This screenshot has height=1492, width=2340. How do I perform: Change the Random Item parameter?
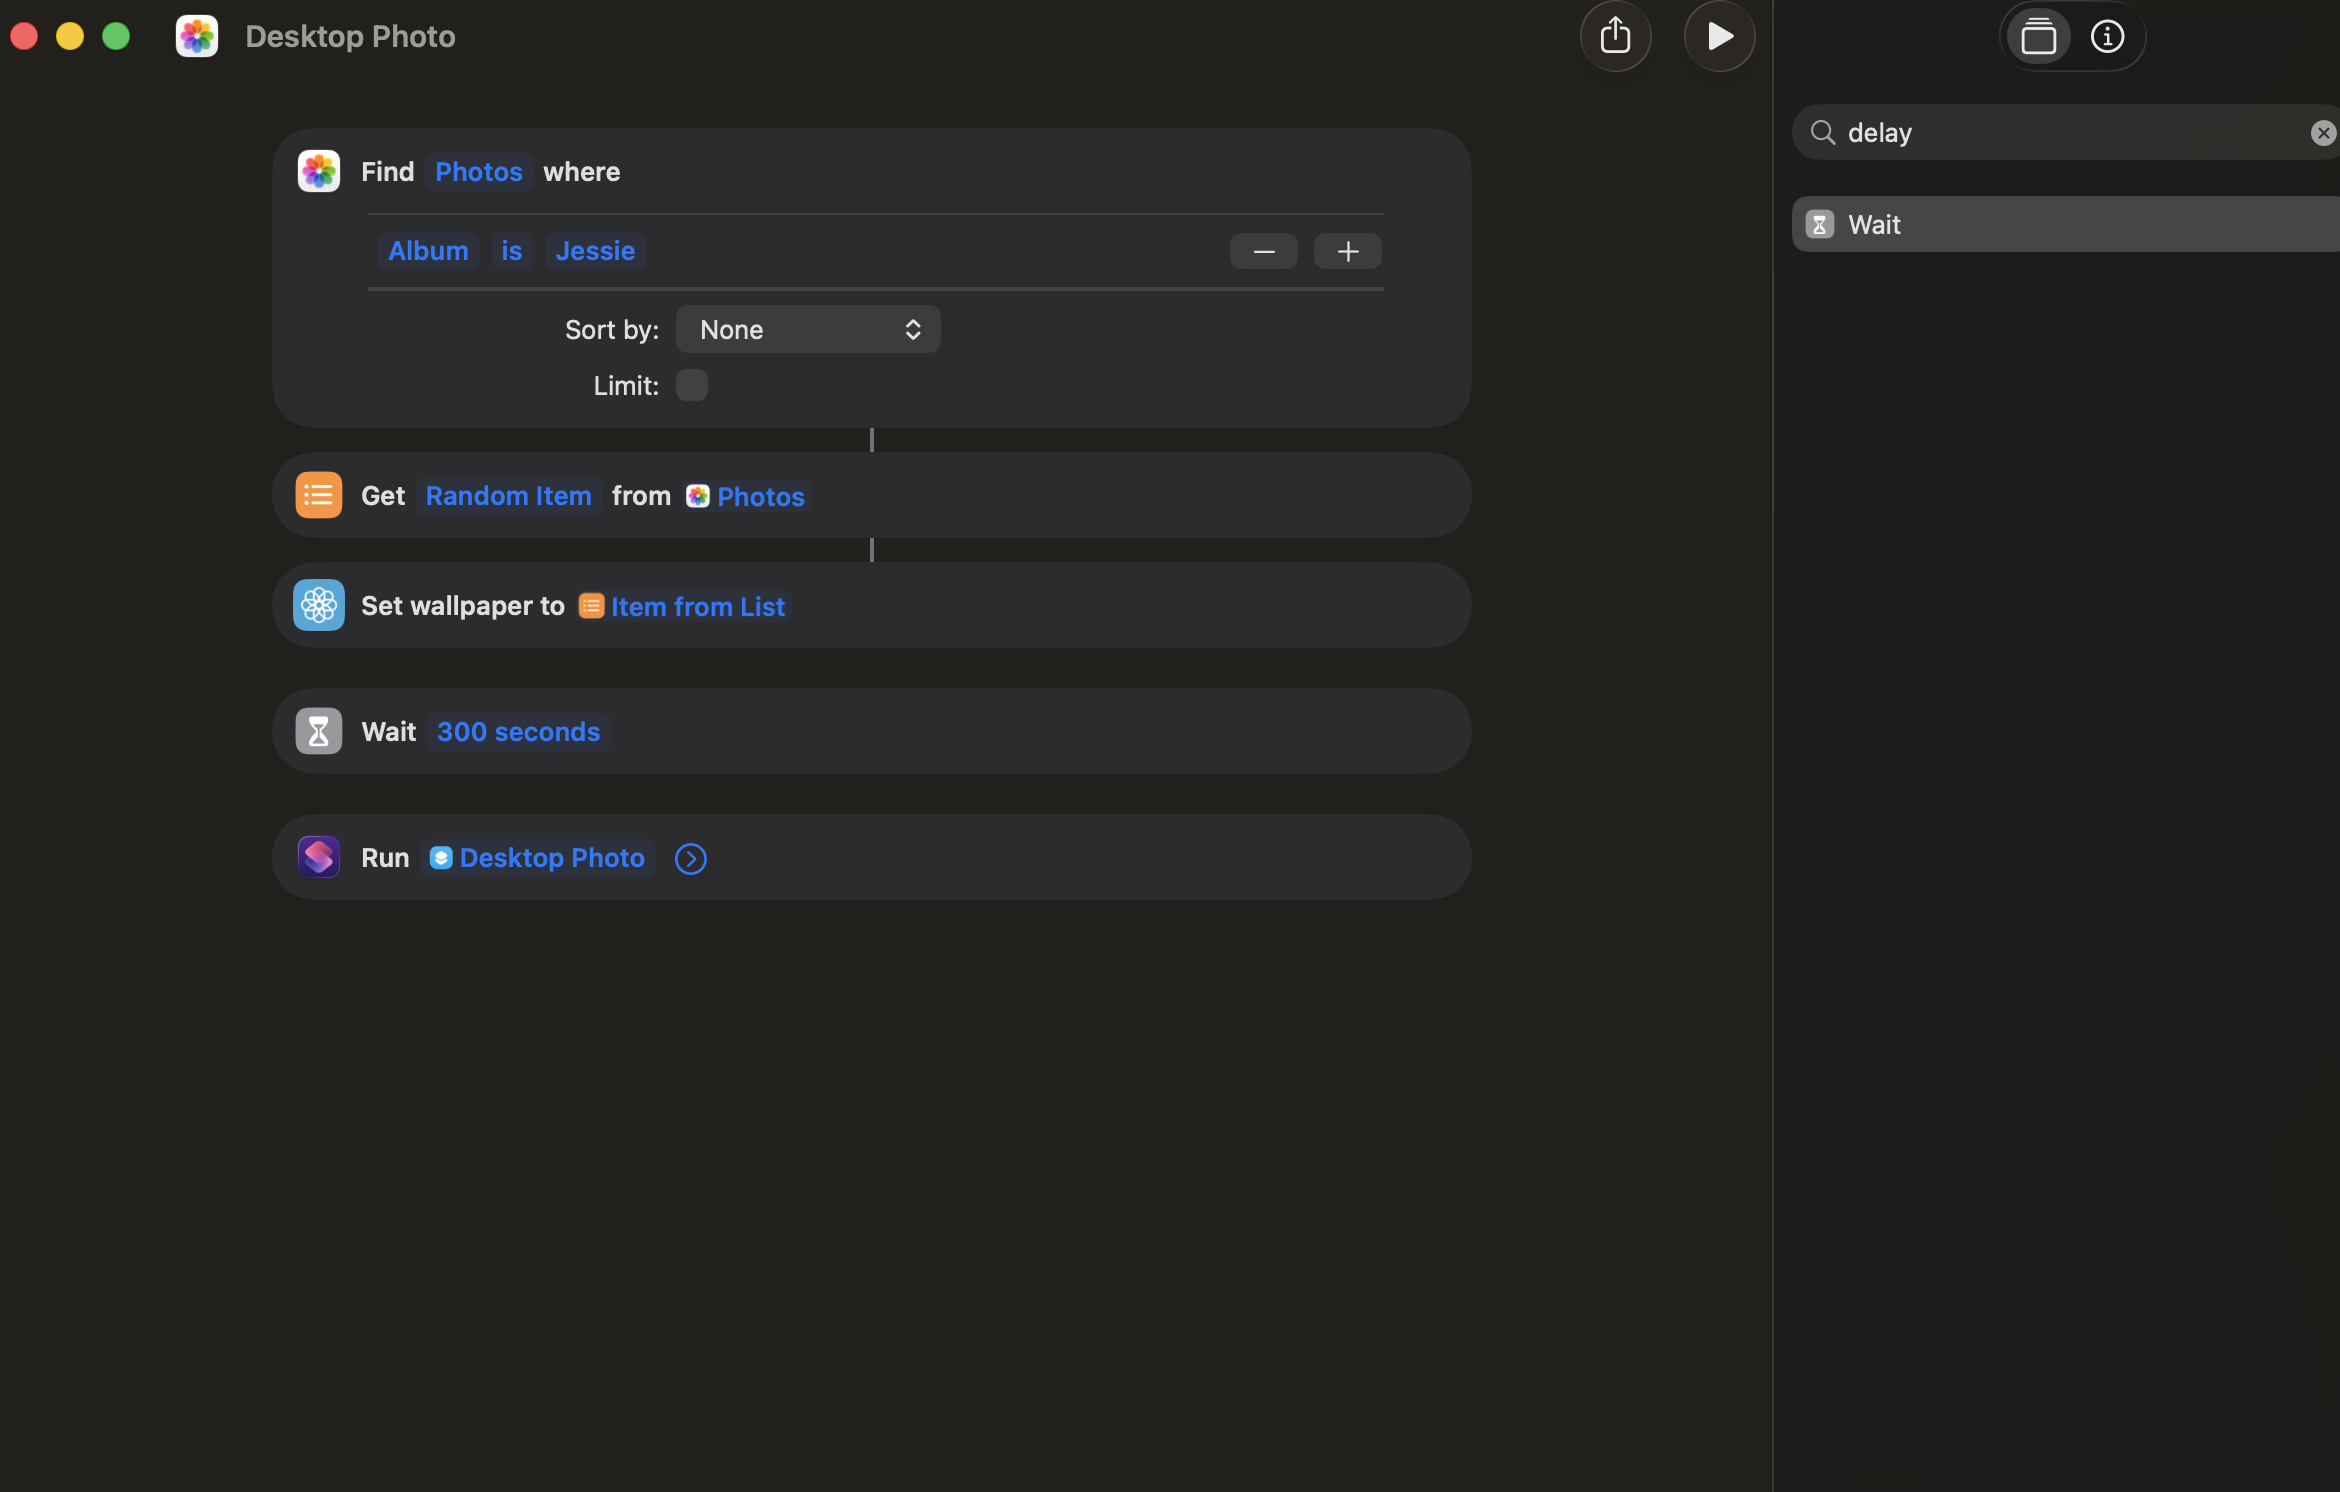pos(508,496)
